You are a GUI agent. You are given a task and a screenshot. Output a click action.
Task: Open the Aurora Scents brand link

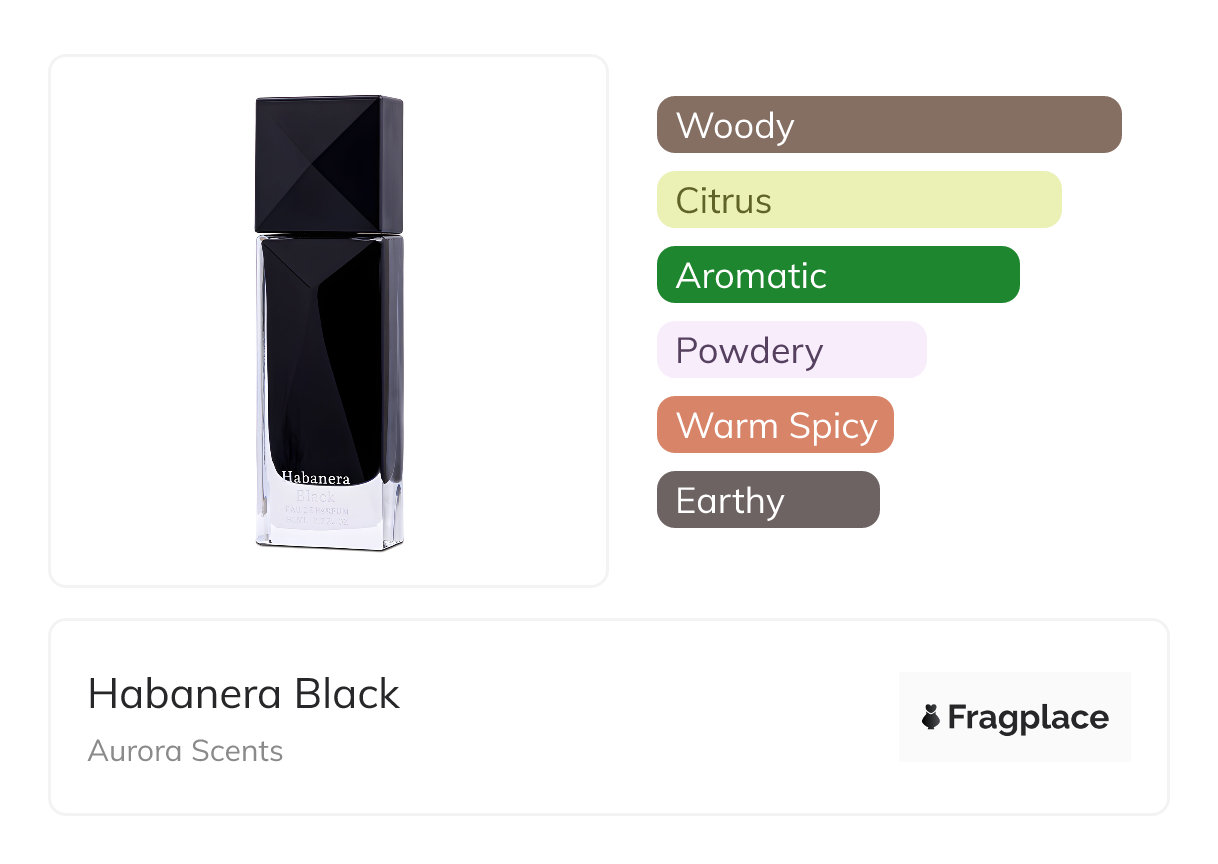(x=185, y=751)
